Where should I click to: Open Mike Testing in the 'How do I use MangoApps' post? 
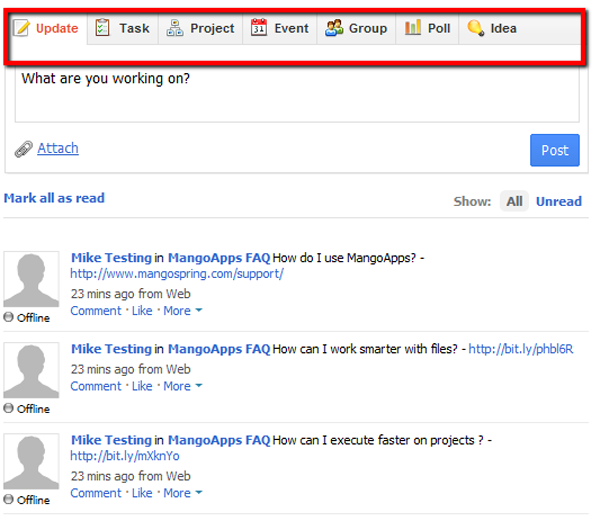click(x=111, y=258)
